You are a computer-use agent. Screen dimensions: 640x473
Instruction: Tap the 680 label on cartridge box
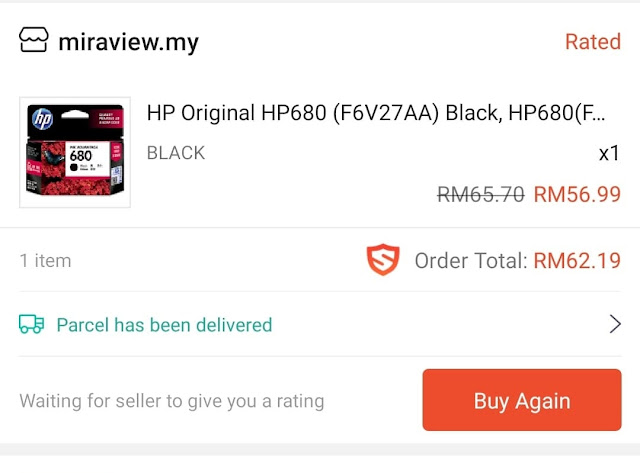click(80, 156)
